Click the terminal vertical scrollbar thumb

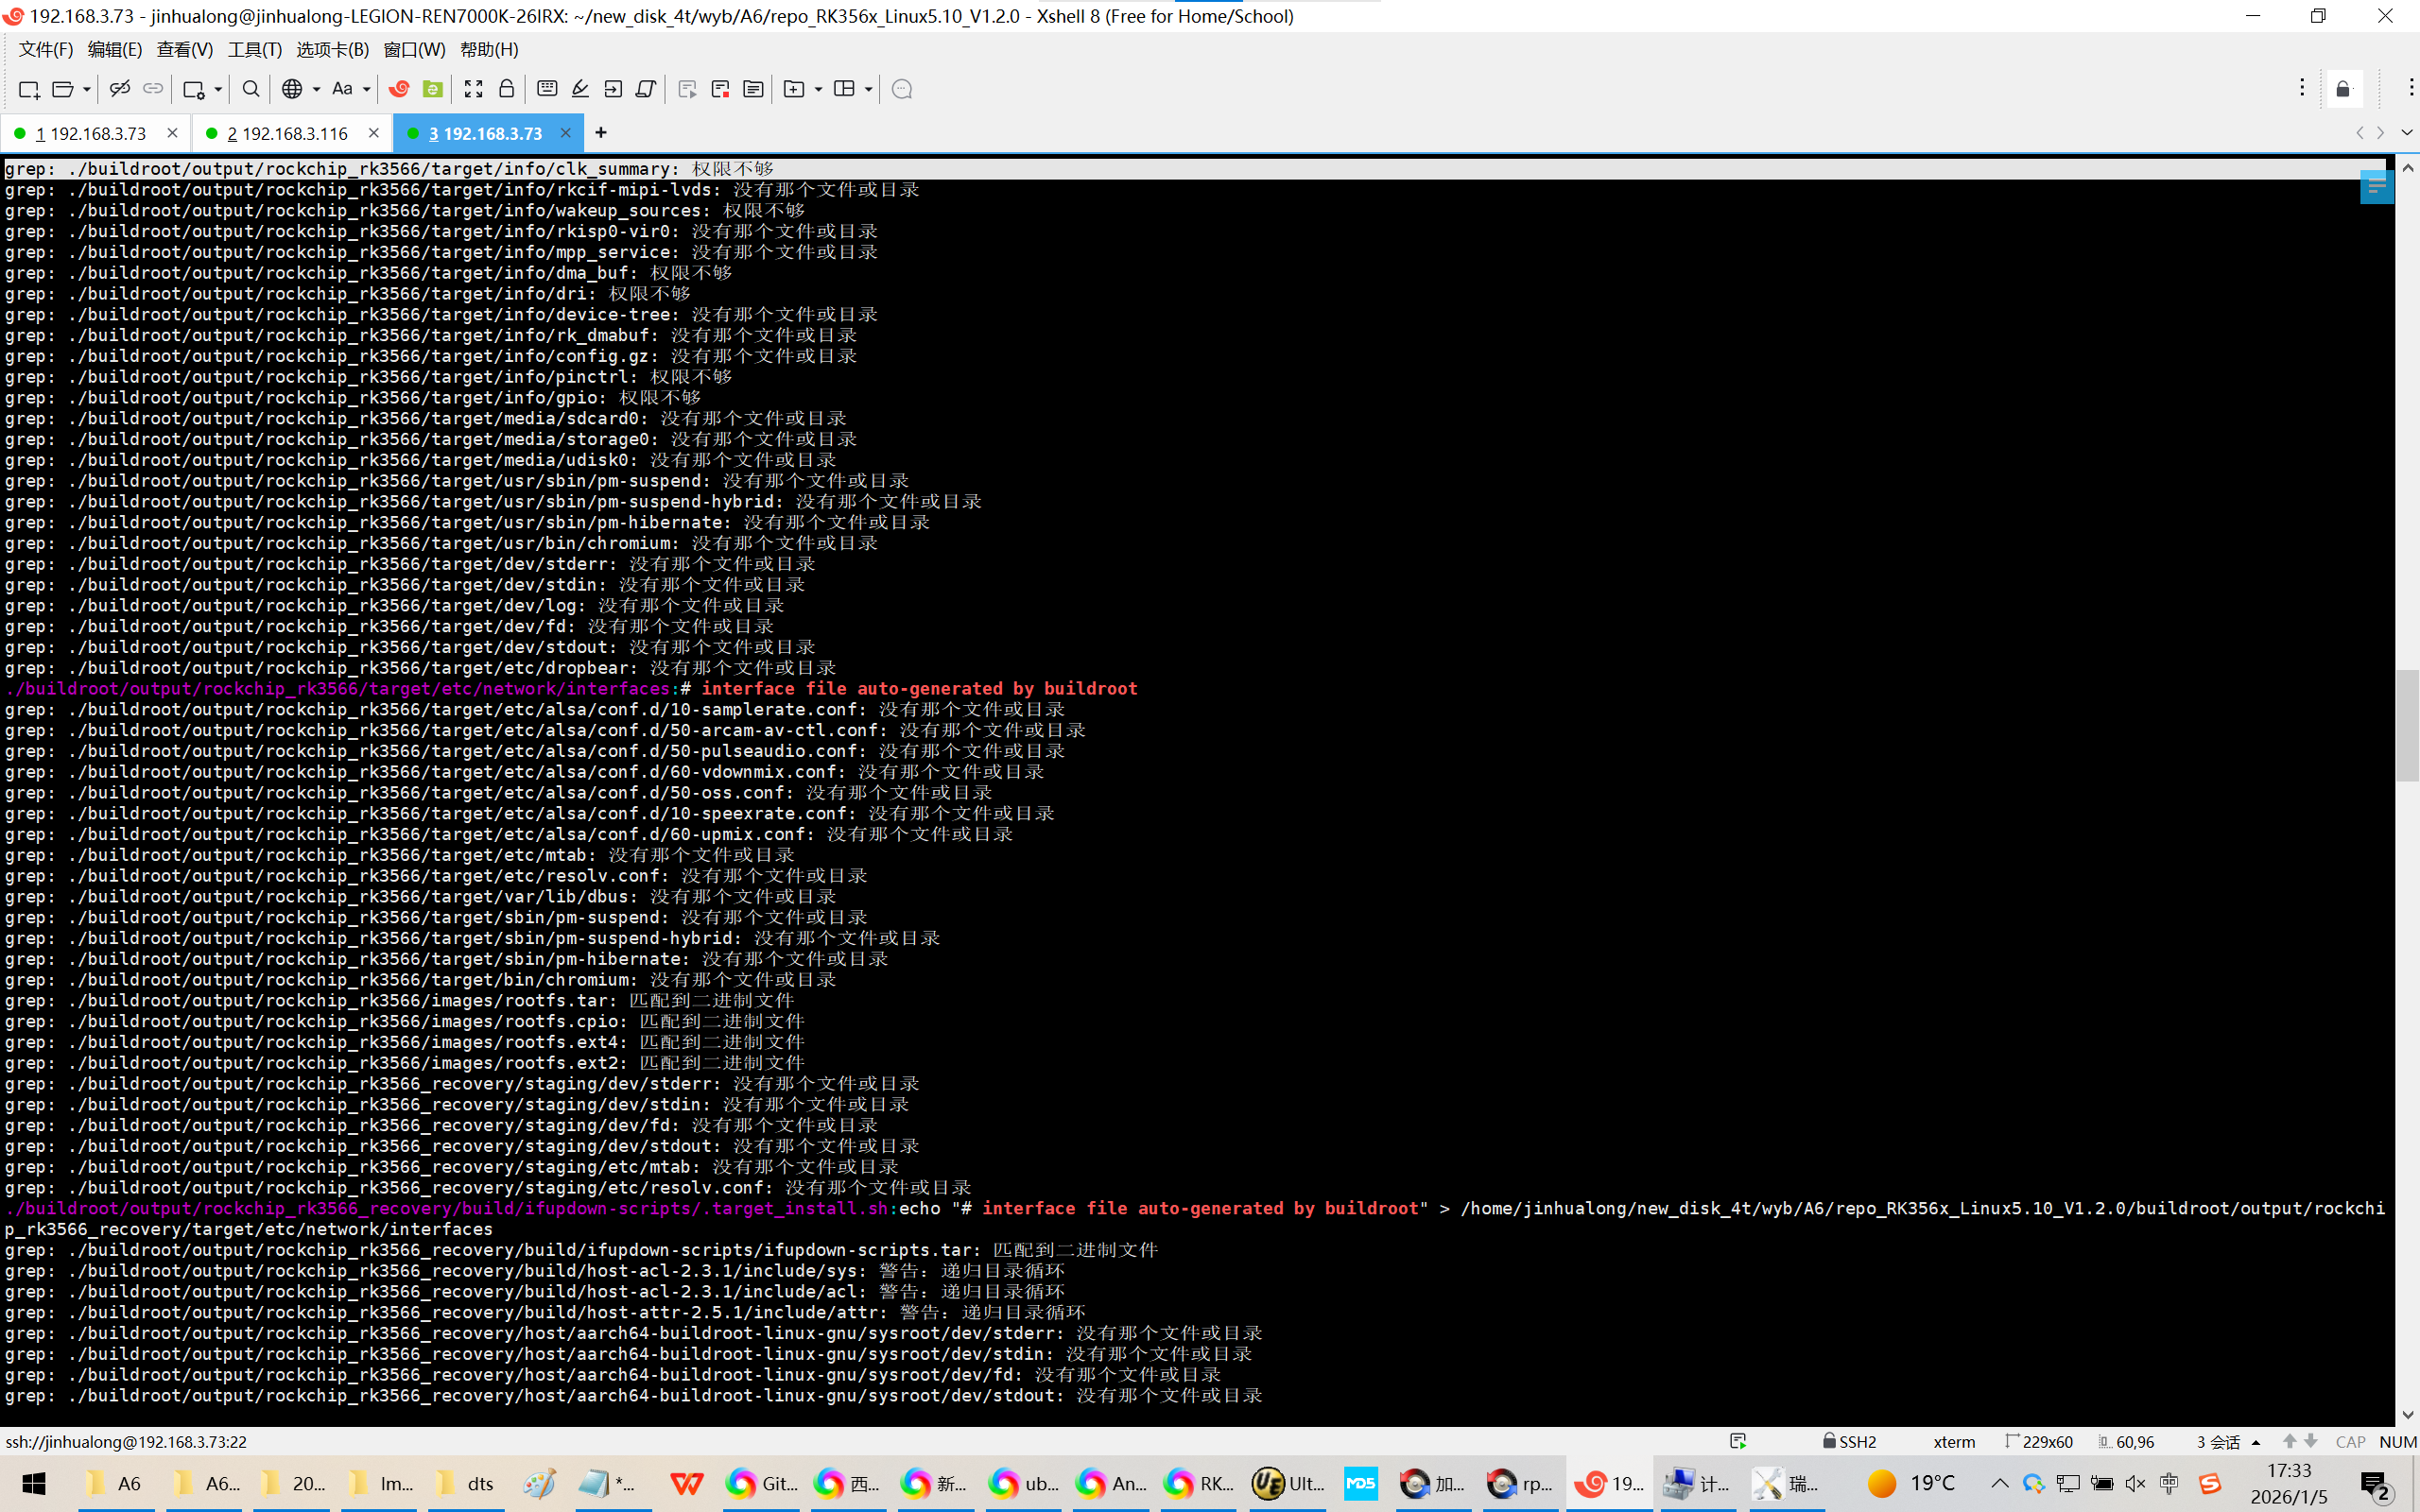click(2407, 725)
